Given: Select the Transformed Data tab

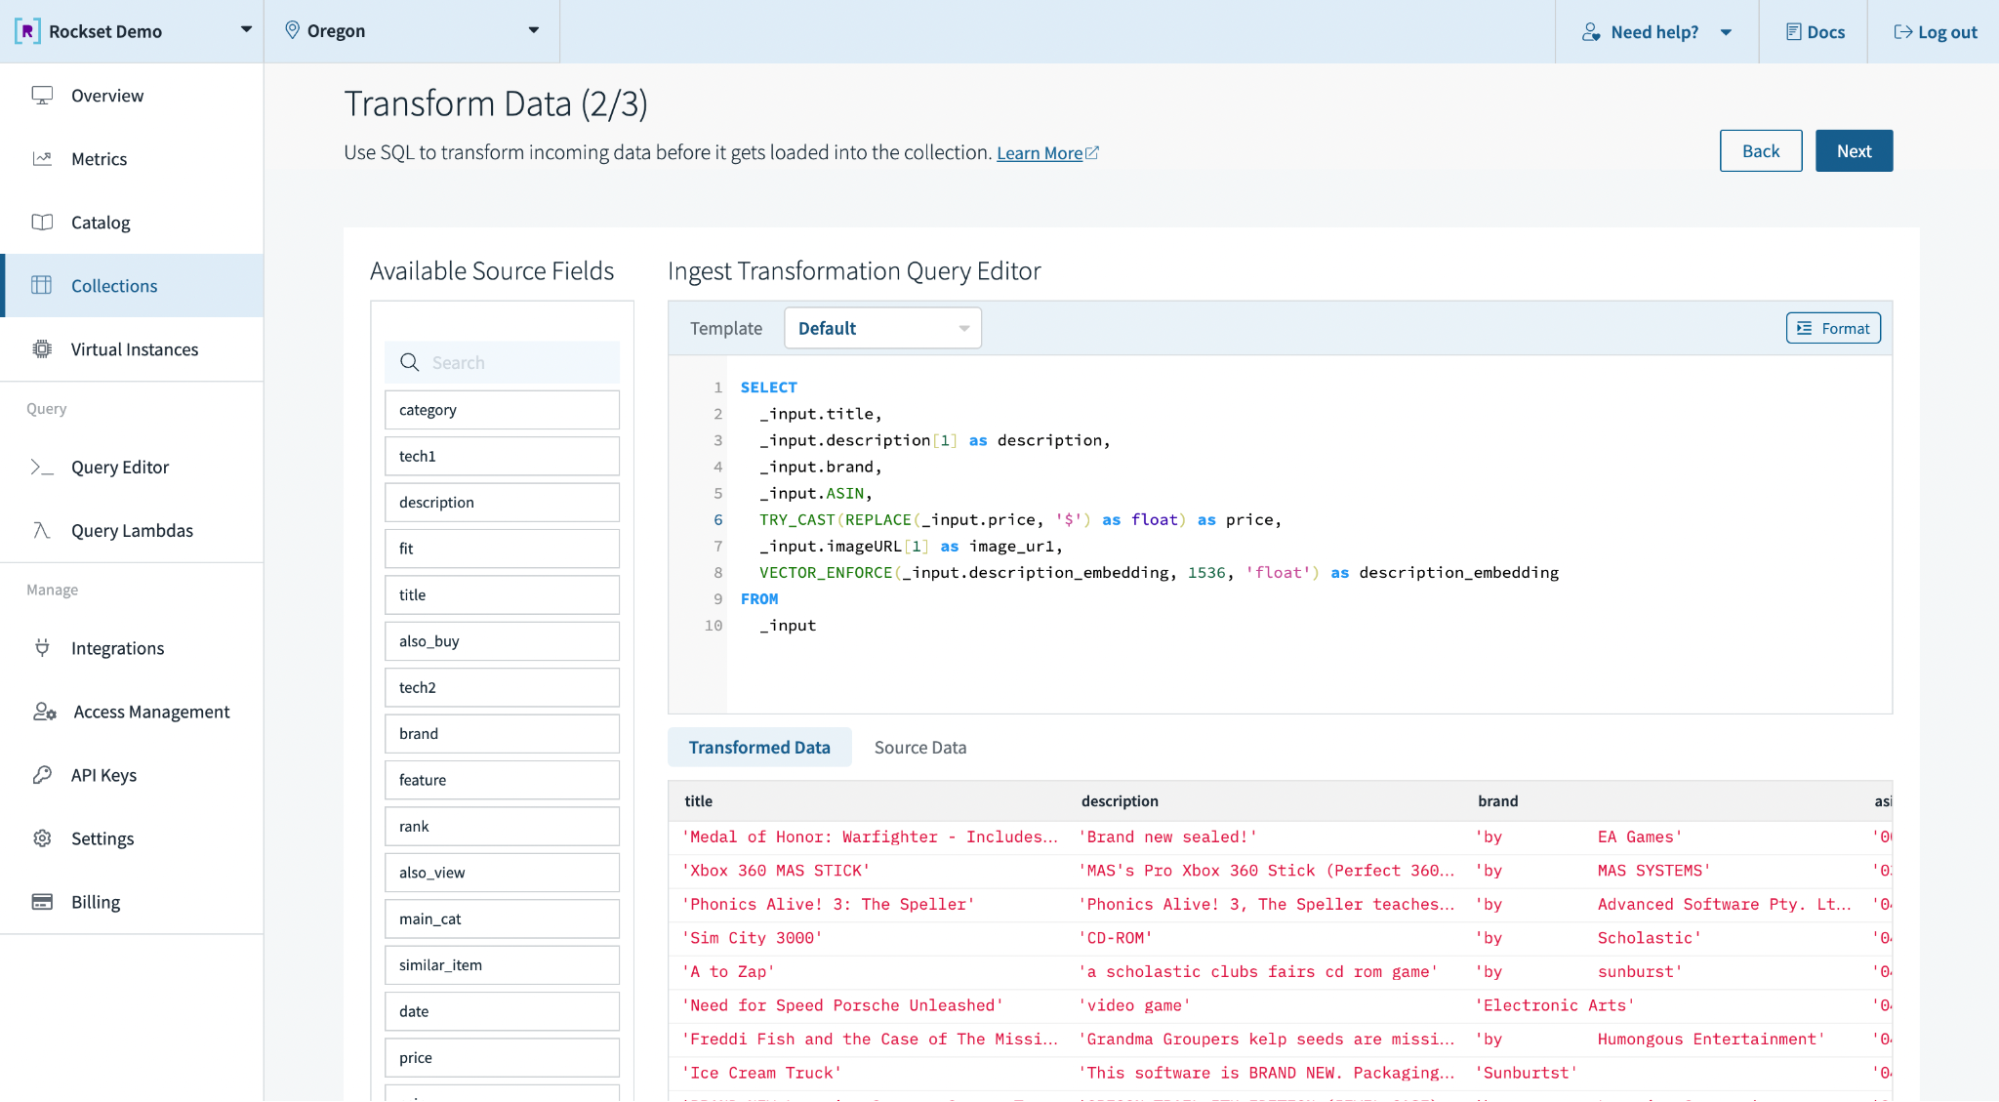Looking at the screenshot, I should (759, 748).
